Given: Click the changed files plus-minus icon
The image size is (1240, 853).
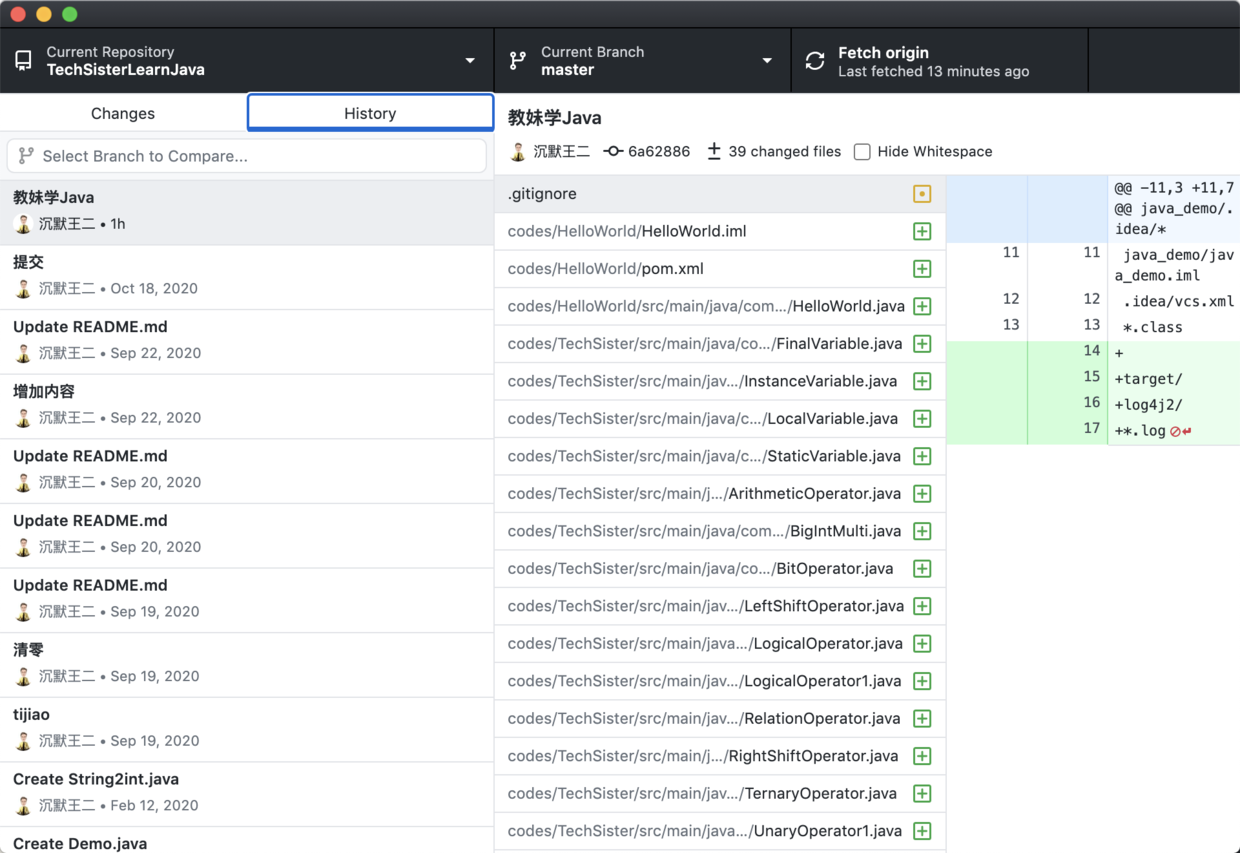Looking at the screenshot, I should [x=714, y=152].
